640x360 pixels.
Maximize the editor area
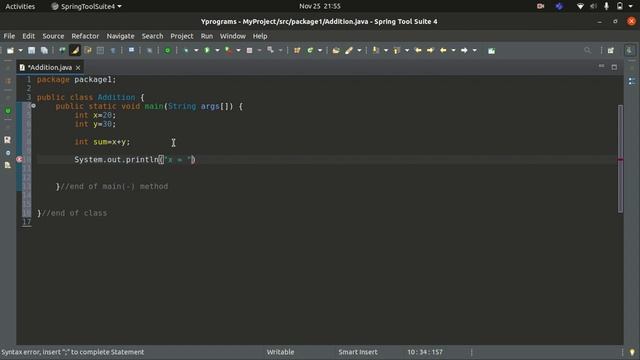(614, 67)
